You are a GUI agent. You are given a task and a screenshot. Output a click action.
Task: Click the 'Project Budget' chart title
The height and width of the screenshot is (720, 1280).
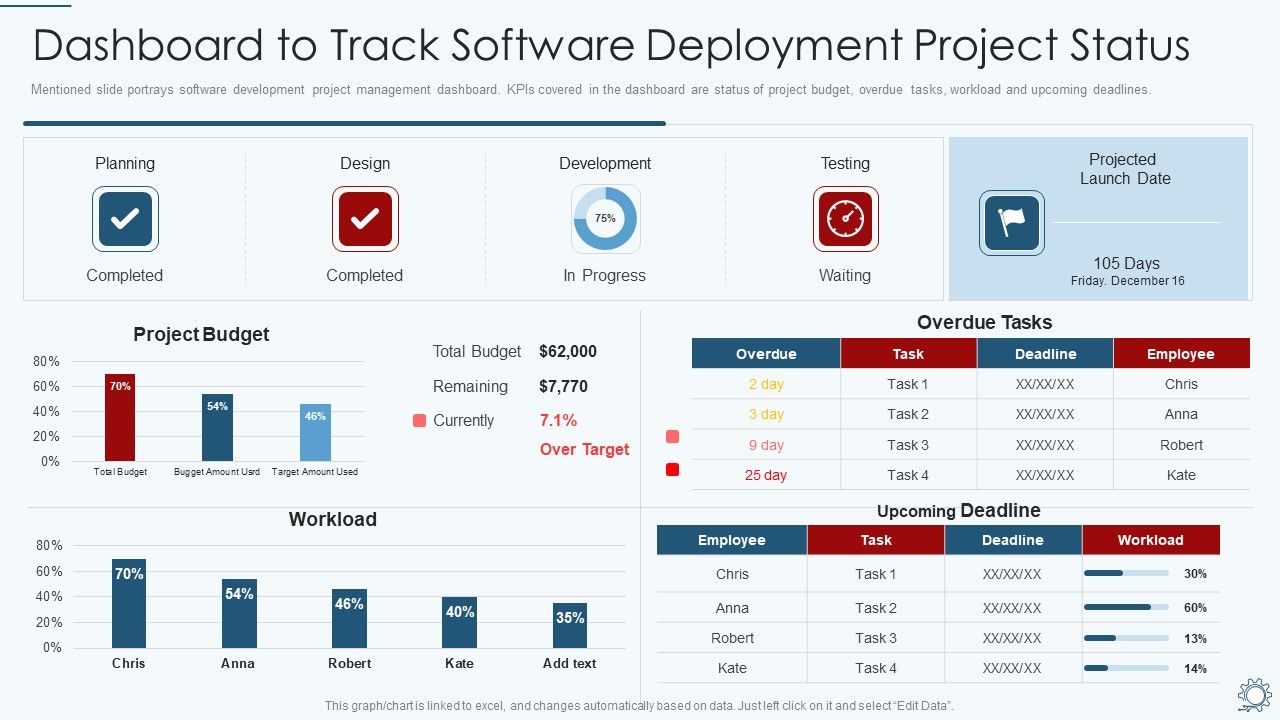tap(201, 334)
